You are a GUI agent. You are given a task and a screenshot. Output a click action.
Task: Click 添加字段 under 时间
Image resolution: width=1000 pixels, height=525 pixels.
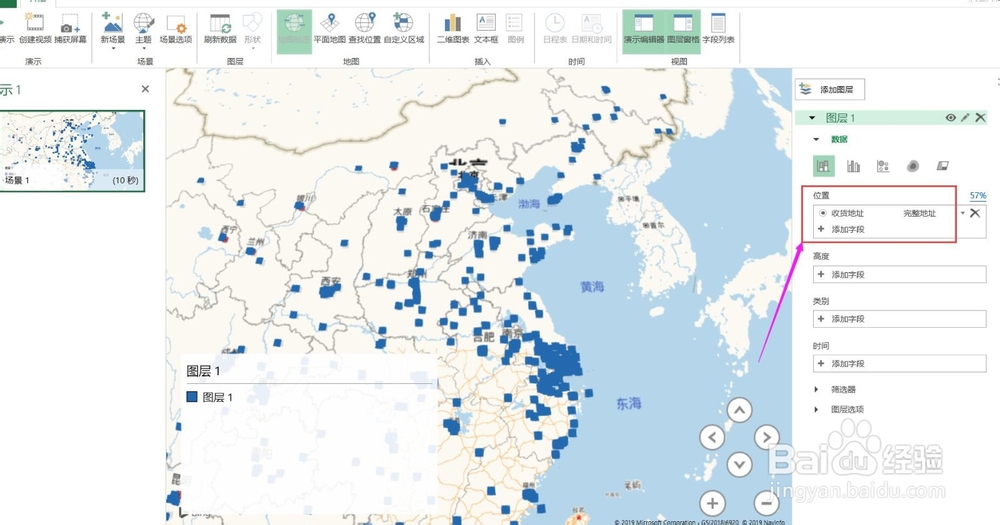pyautogui.click(x=899, y=364)
